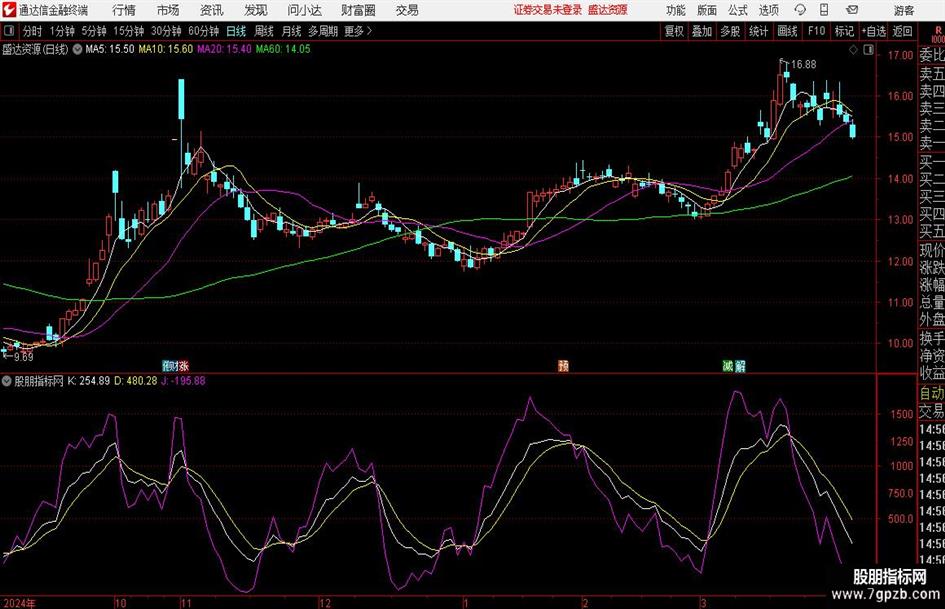The image size is (945, 609).
Task: Expand the 更多 period options
Action: pyautogui.click(x=358, y=31)
